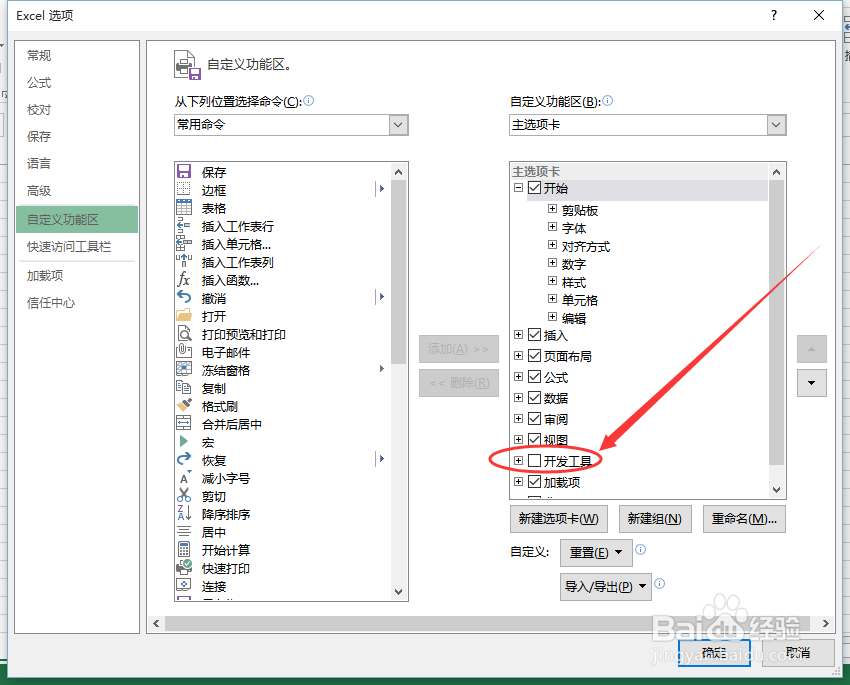The height and width of the screenshot is (685, 850).
Task: Select the 撤消 undo icon
Action: coord(184,298)
